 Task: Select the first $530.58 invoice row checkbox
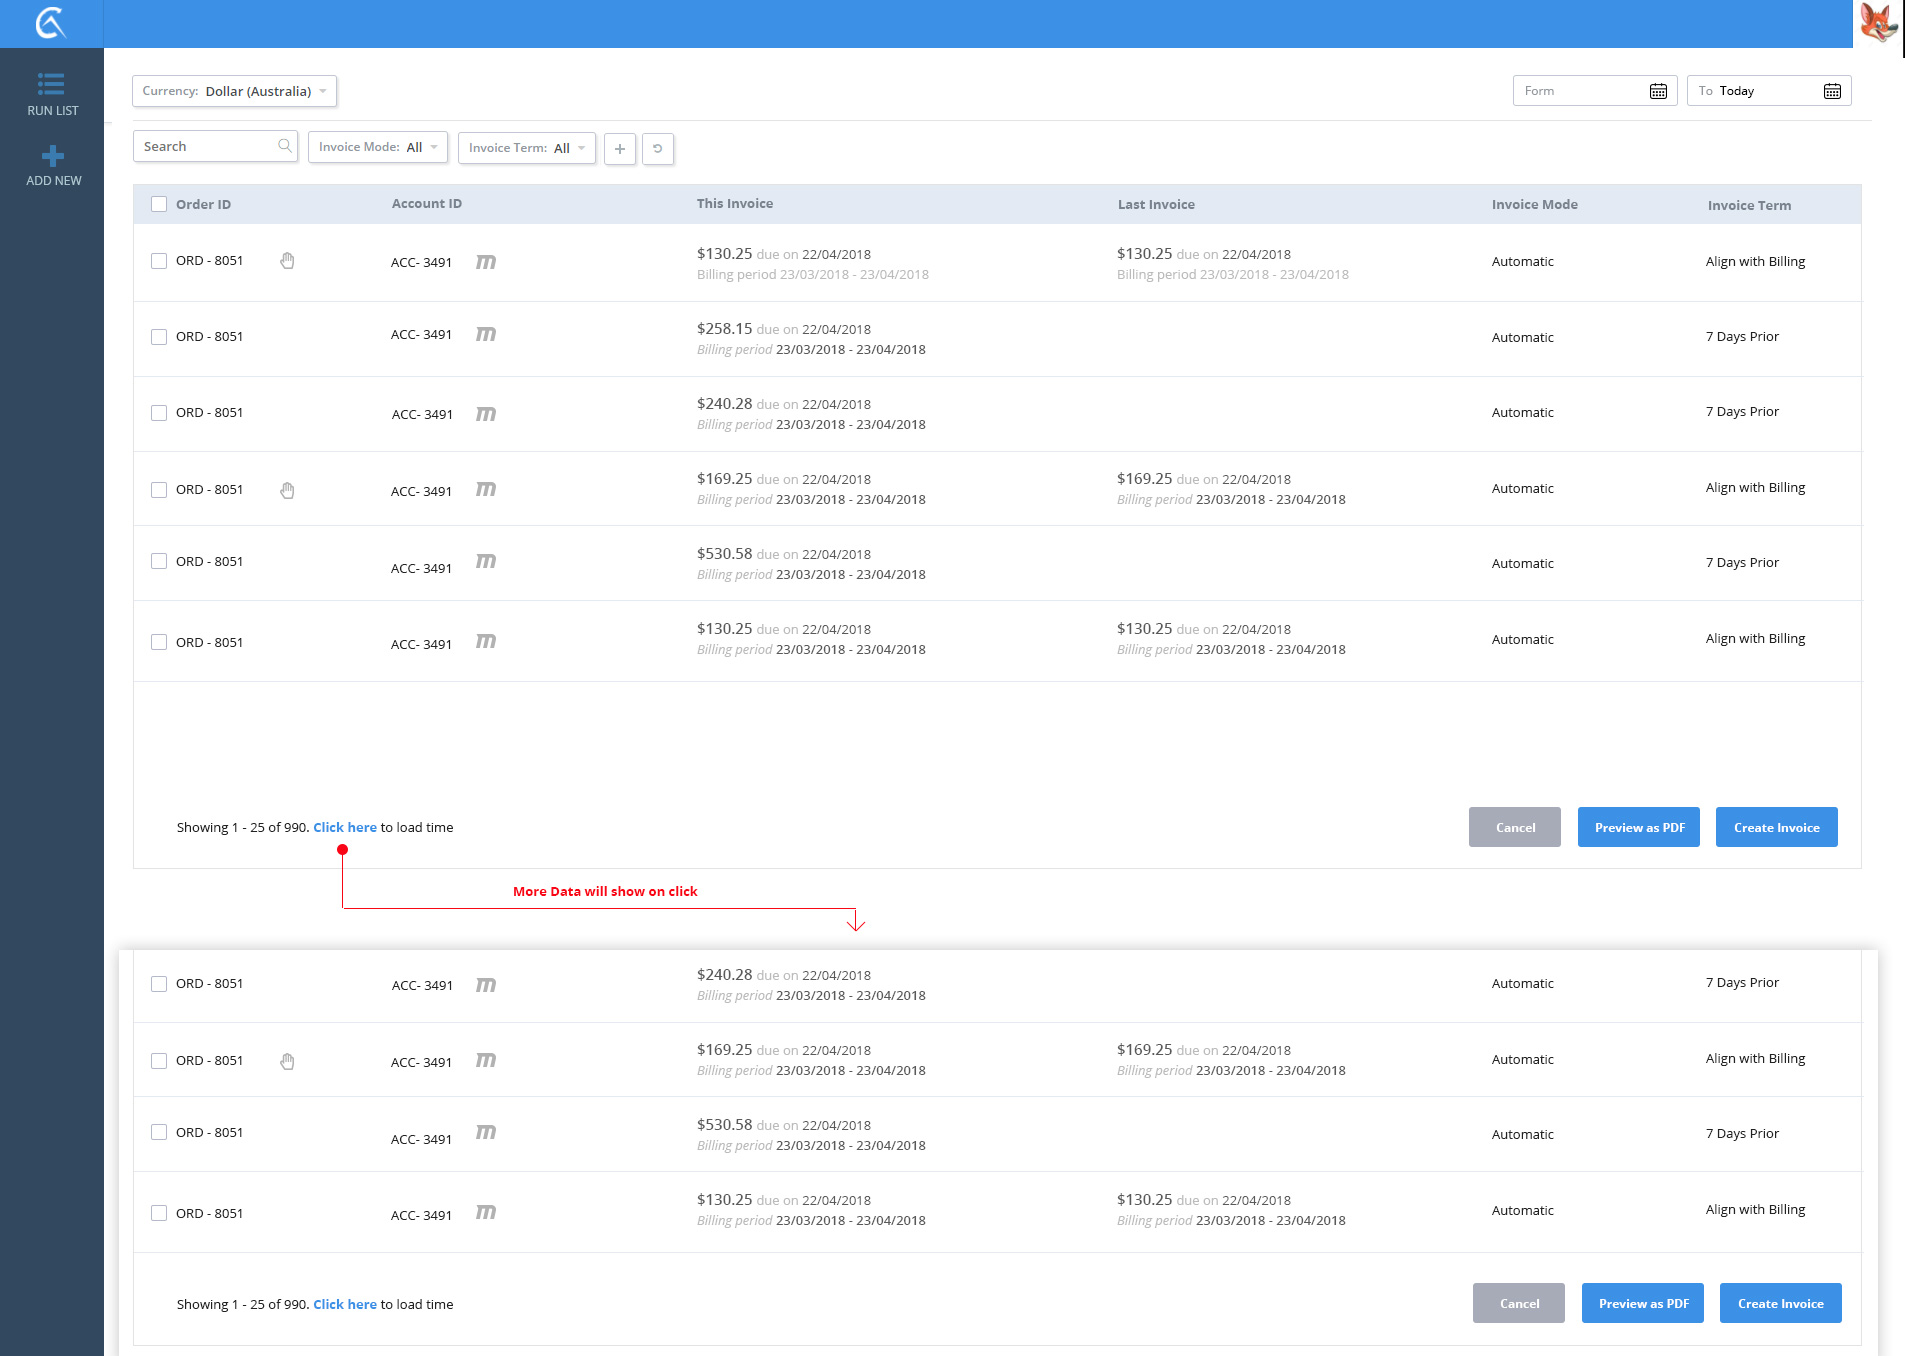coord(159,562)
